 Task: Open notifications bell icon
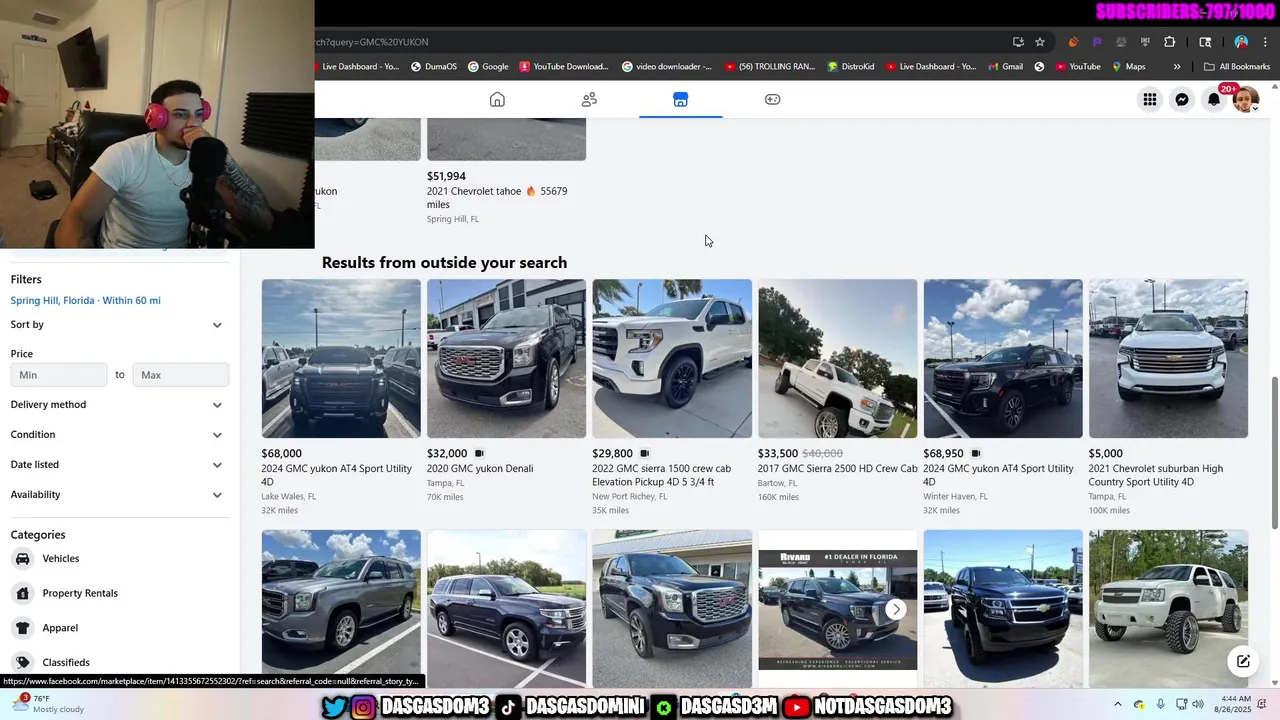point(1214,99)
